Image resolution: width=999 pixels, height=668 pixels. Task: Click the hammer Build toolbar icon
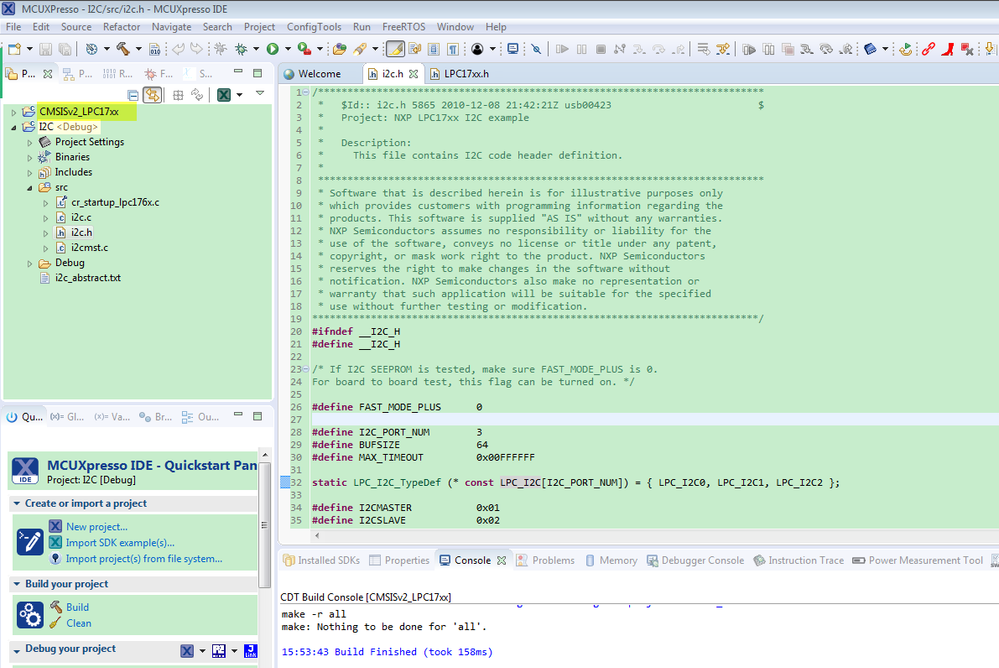coord(123,49)
